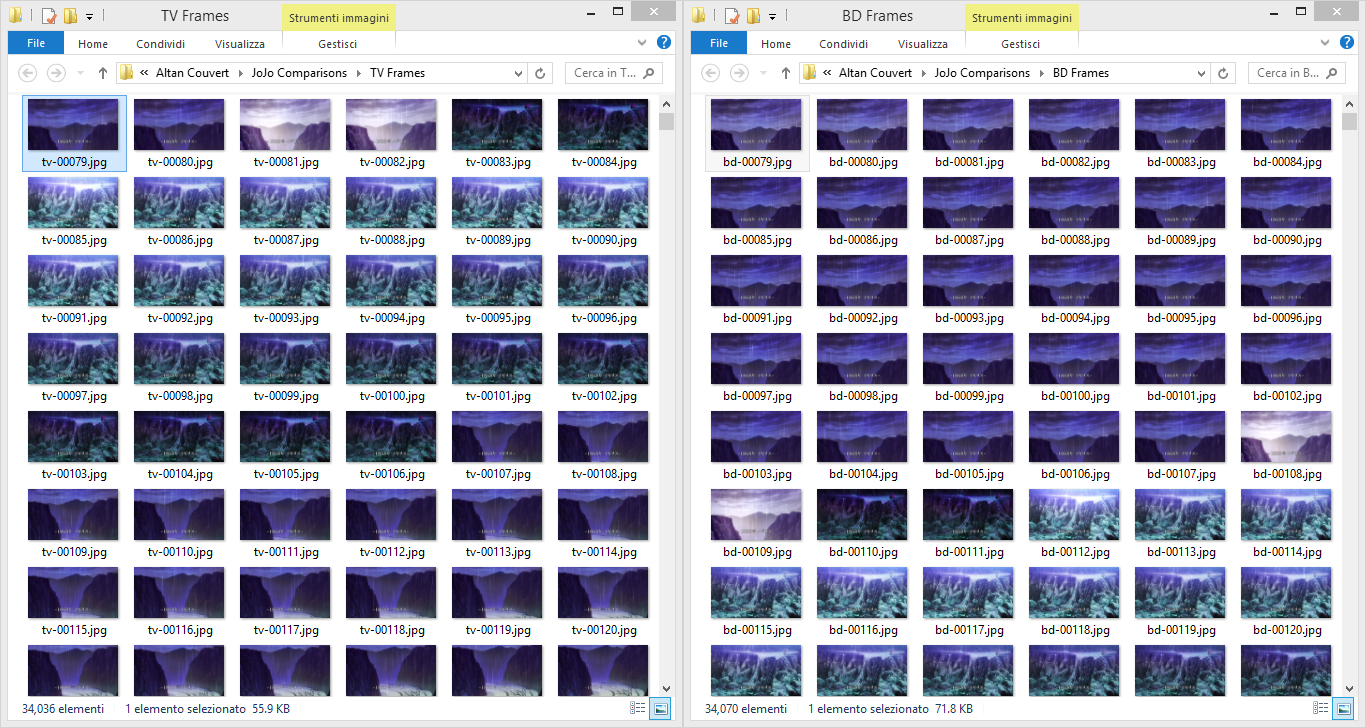
Task: Open address history dropdown in BD Frames
Action: point(1201,73)
